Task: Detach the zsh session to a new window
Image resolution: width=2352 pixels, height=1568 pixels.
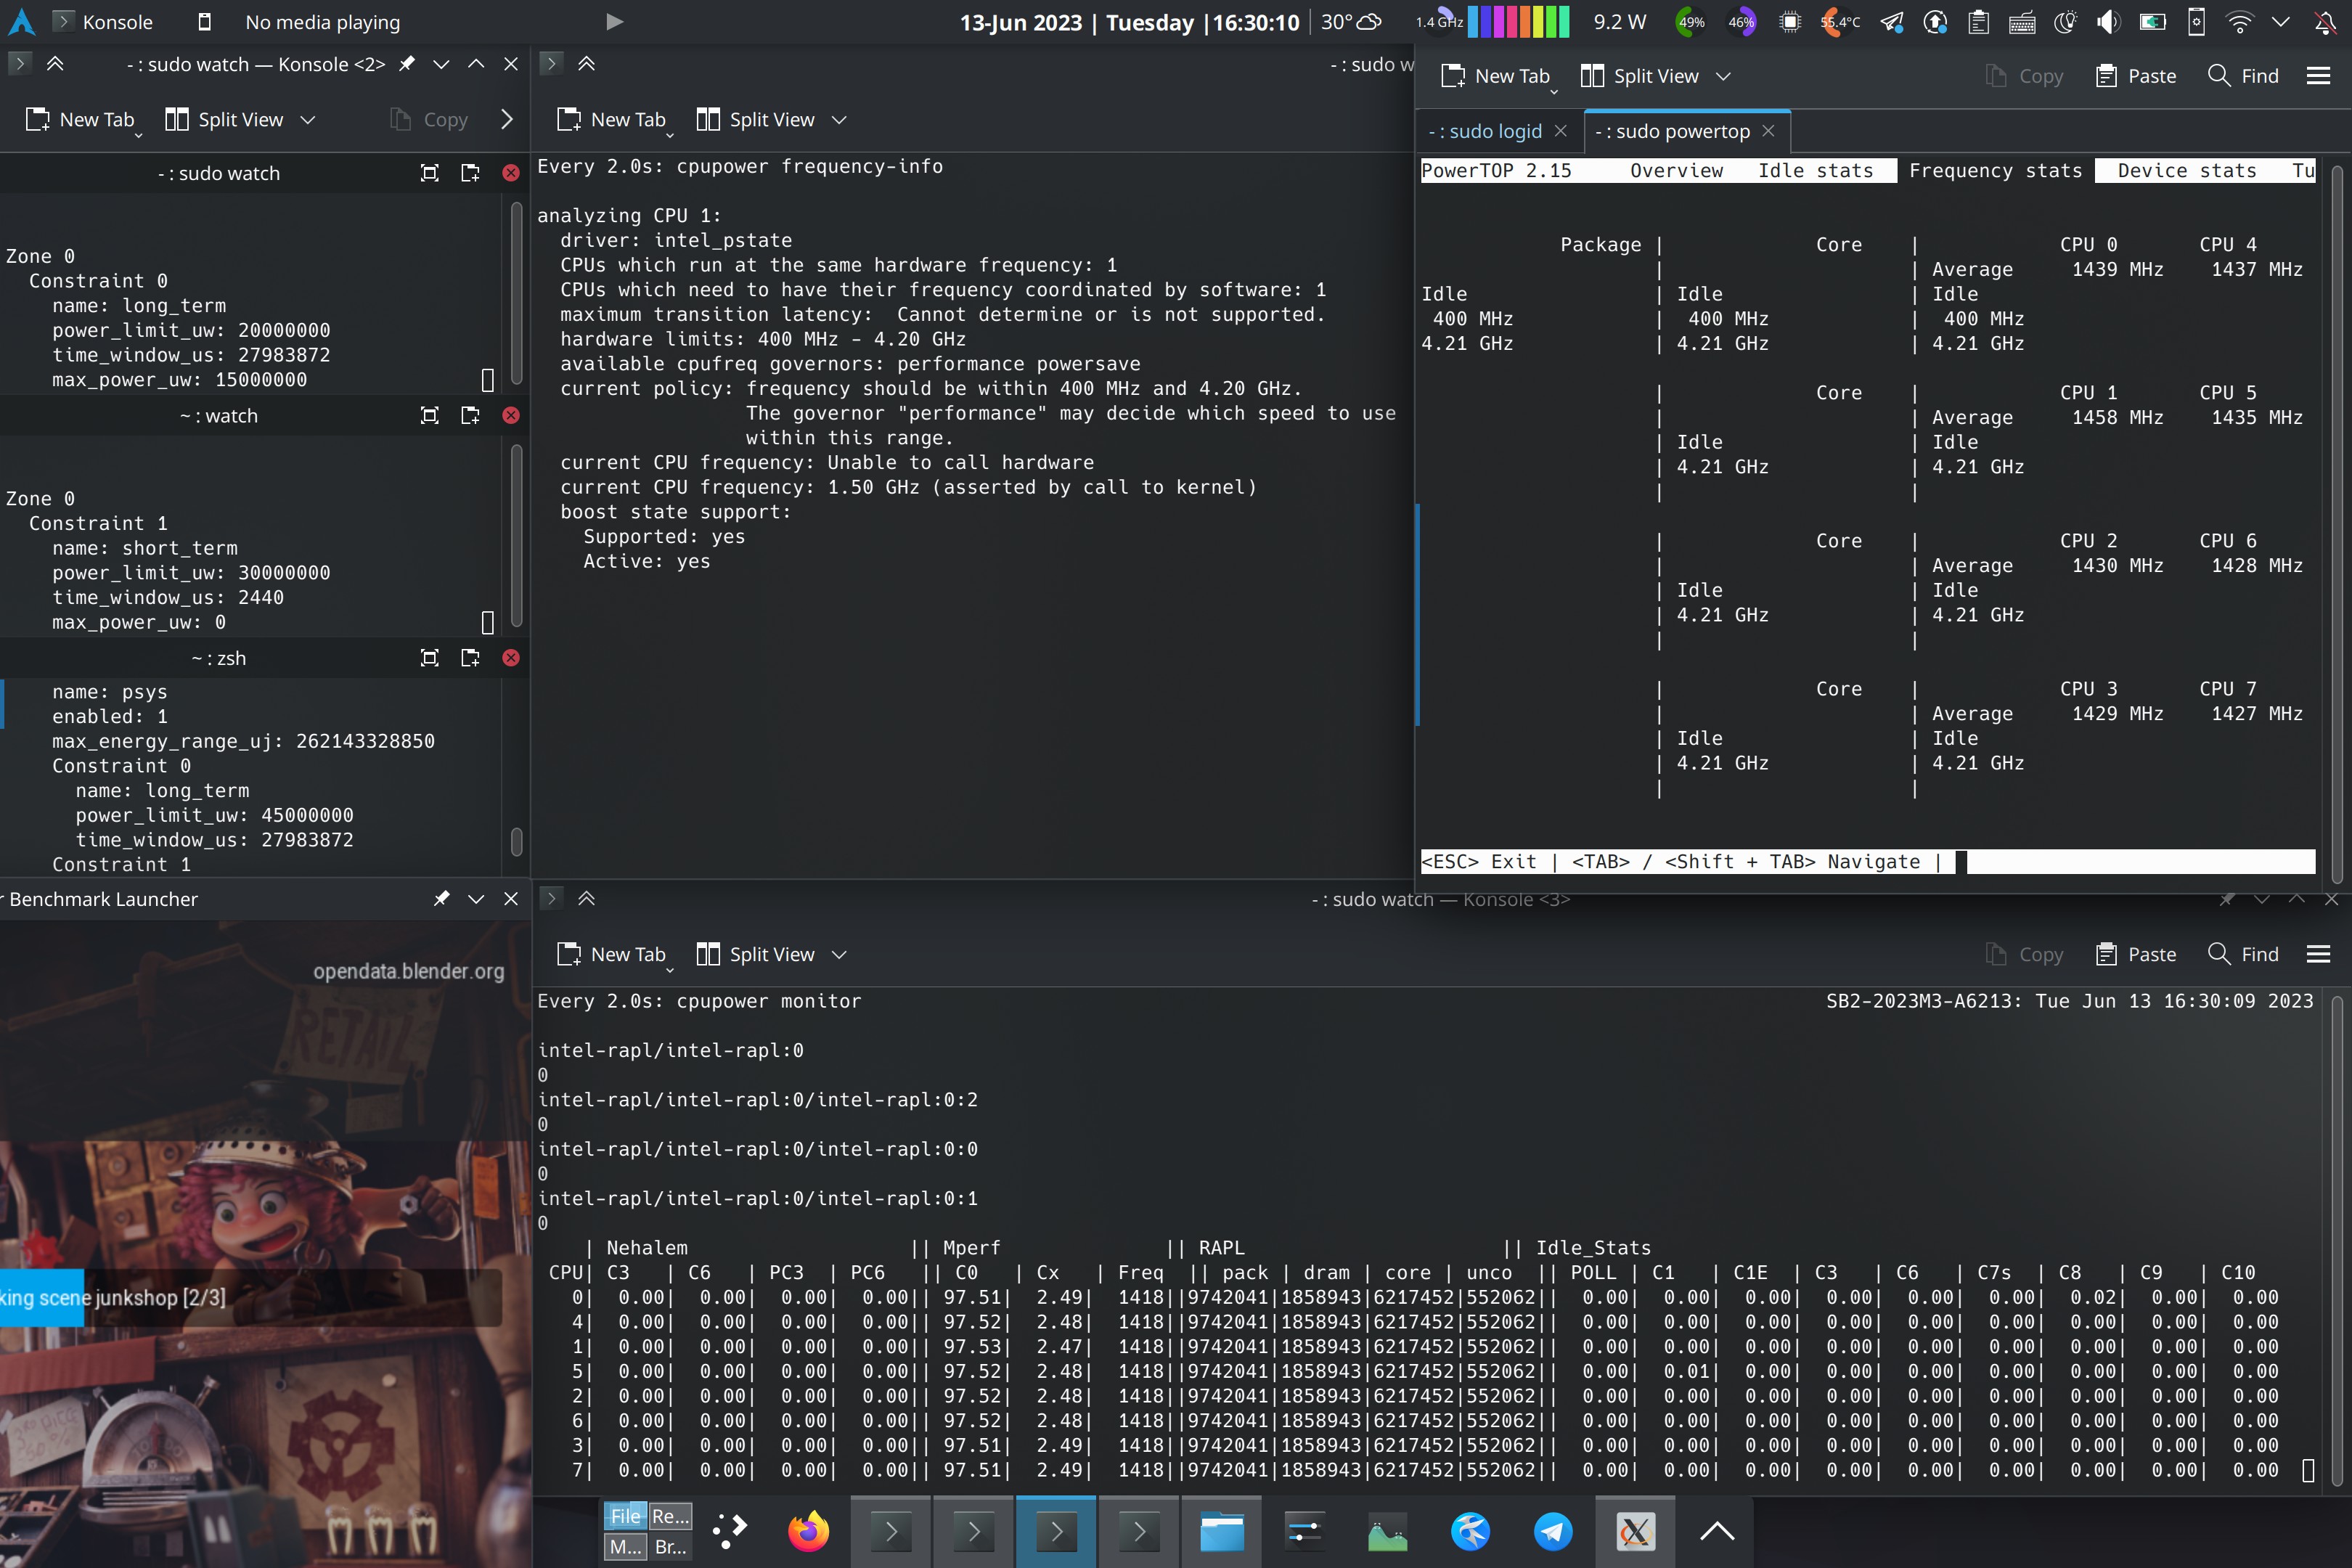Action: point(470,658)
